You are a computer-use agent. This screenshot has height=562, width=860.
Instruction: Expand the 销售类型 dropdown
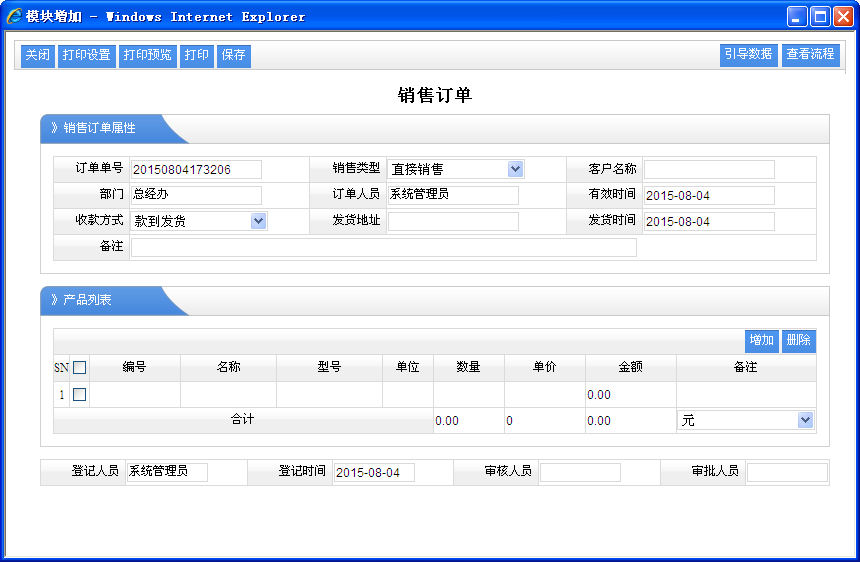[515, 169]
